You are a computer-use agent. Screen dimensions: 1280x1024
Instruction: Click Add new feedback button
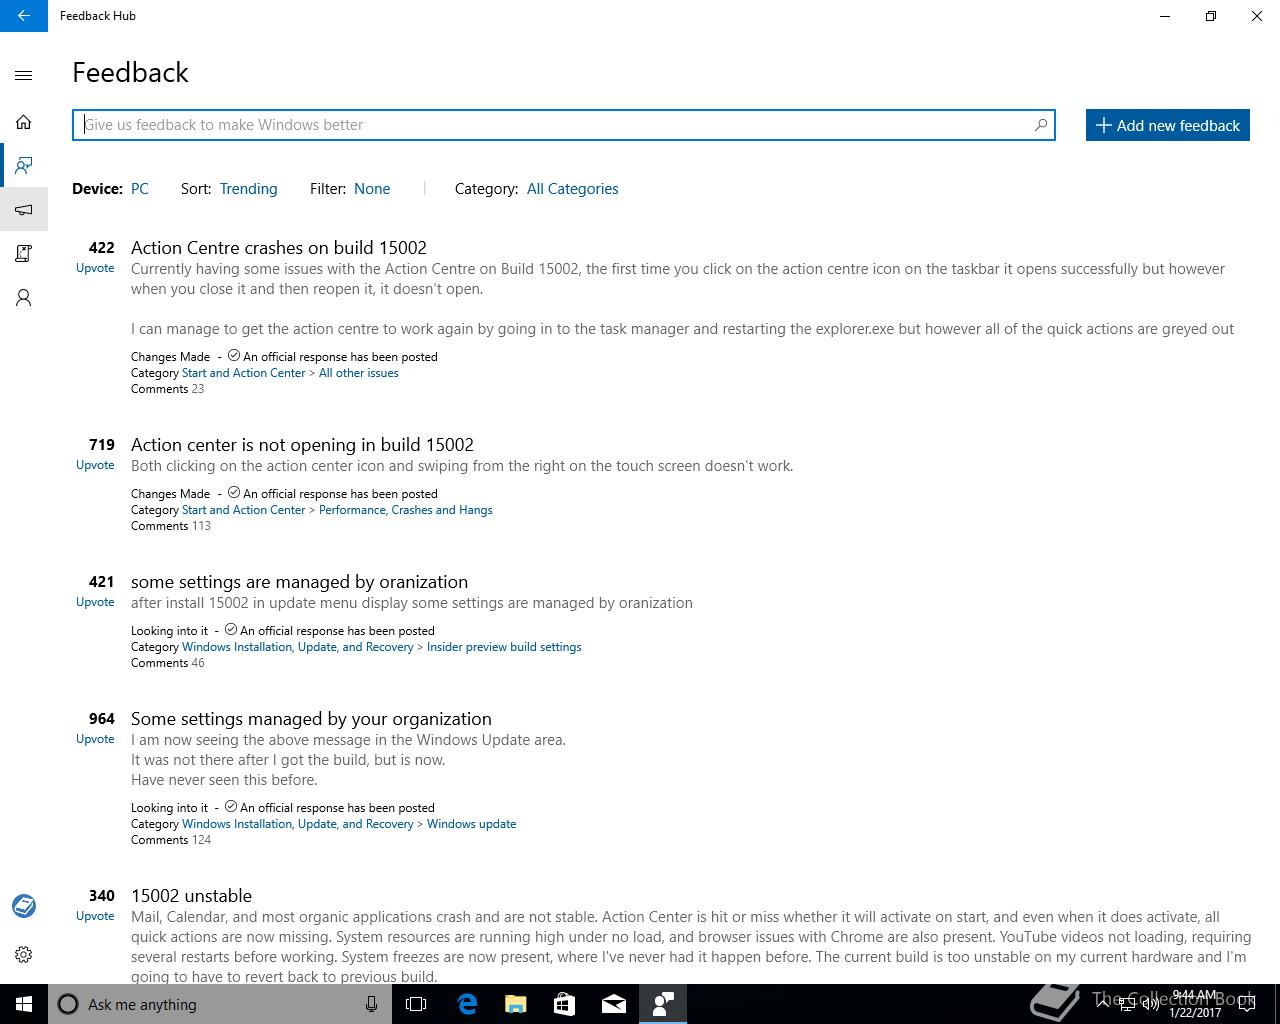(1167, 125)
